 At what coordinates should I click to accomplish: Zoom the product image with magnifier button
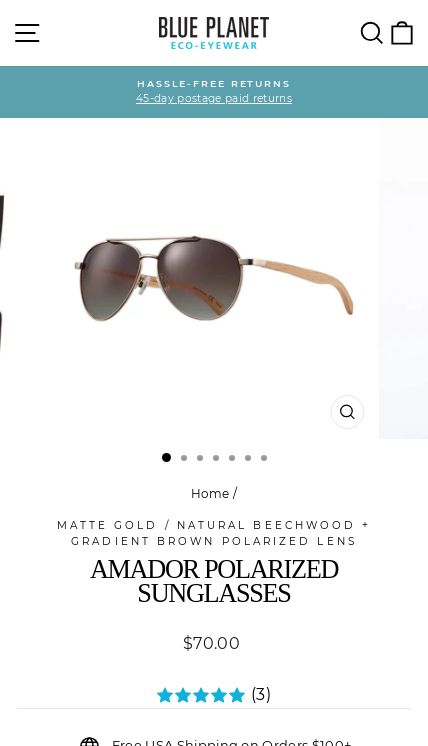tap(348, 412)
